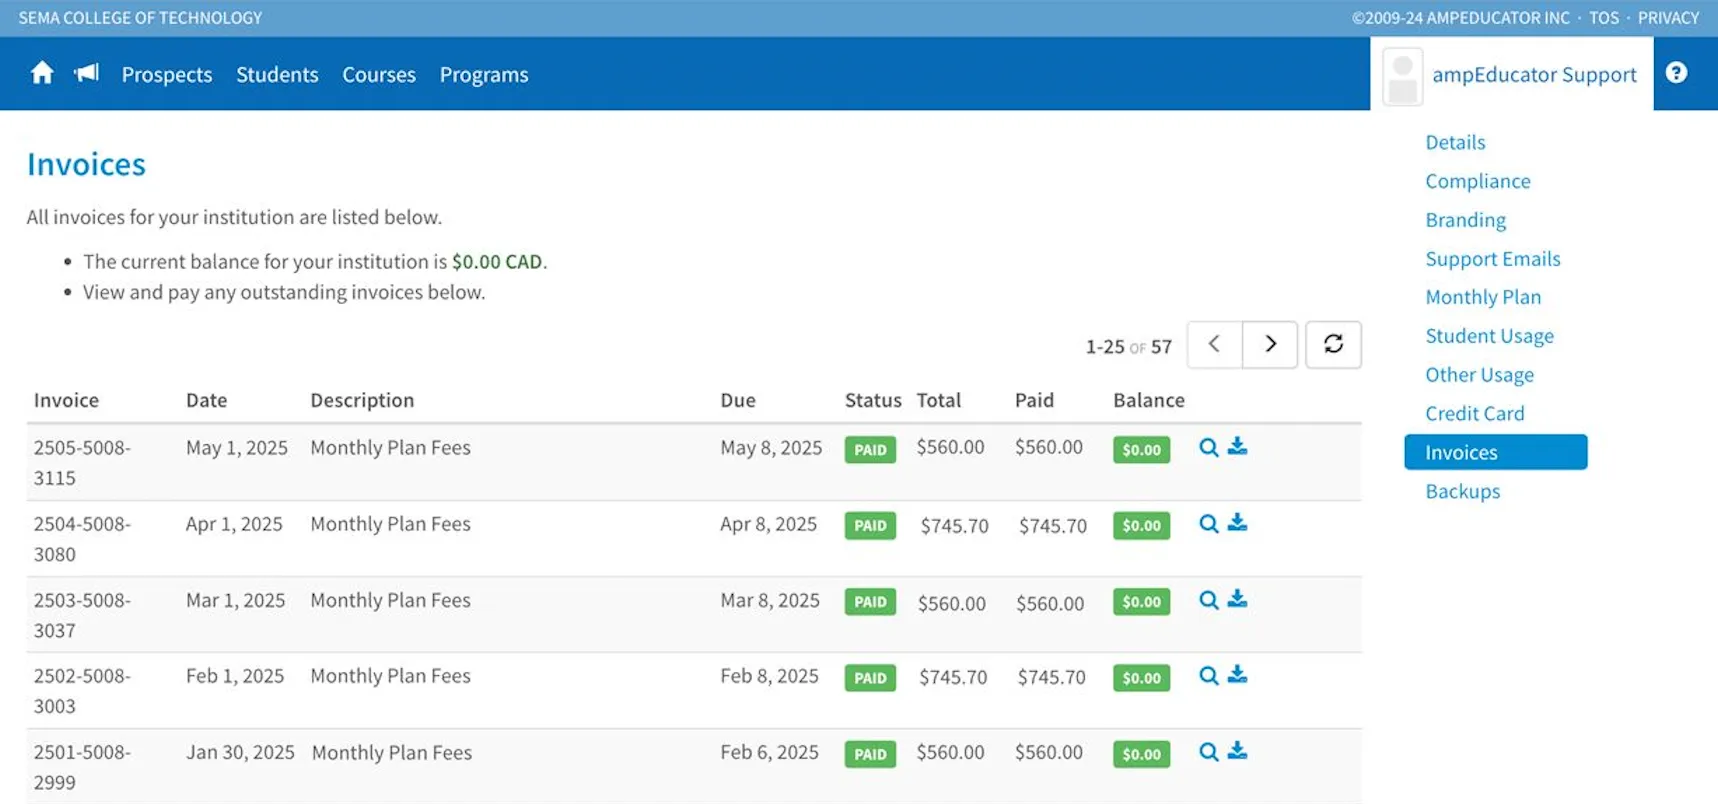This screenshot has width=1718, height=804.
Task: Download invoice 2502-5008-3003
Action: (1237, 674)
